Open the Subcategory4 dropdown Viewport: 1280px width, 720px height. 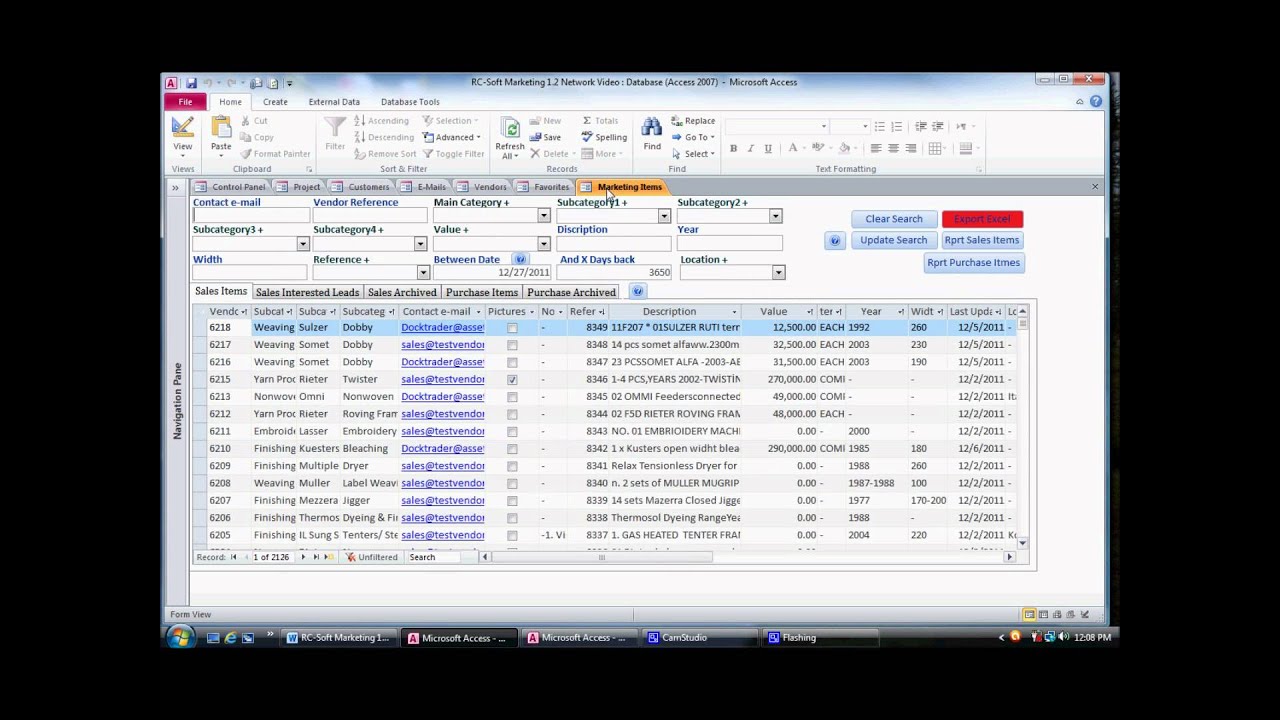tap(420, 244)
